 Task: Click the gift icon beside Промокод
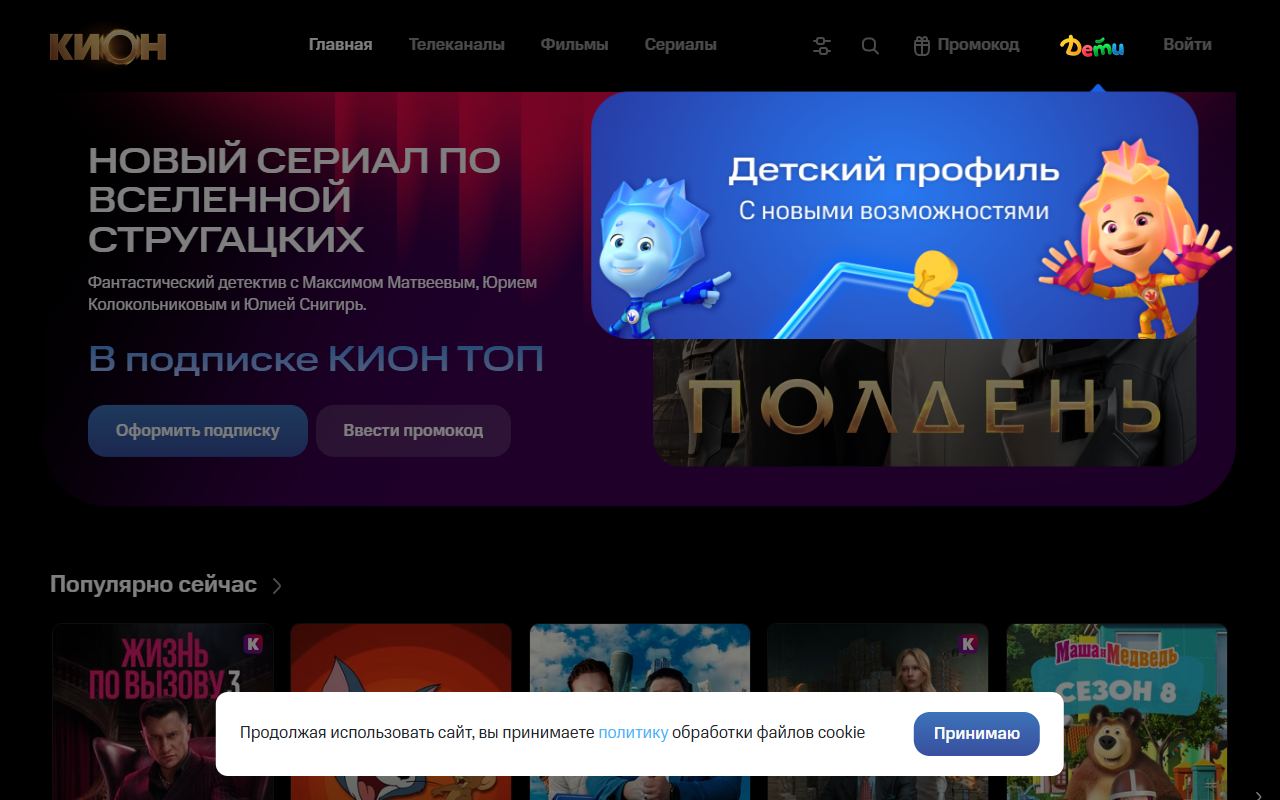pyautogui.click(x=922, y=46)
